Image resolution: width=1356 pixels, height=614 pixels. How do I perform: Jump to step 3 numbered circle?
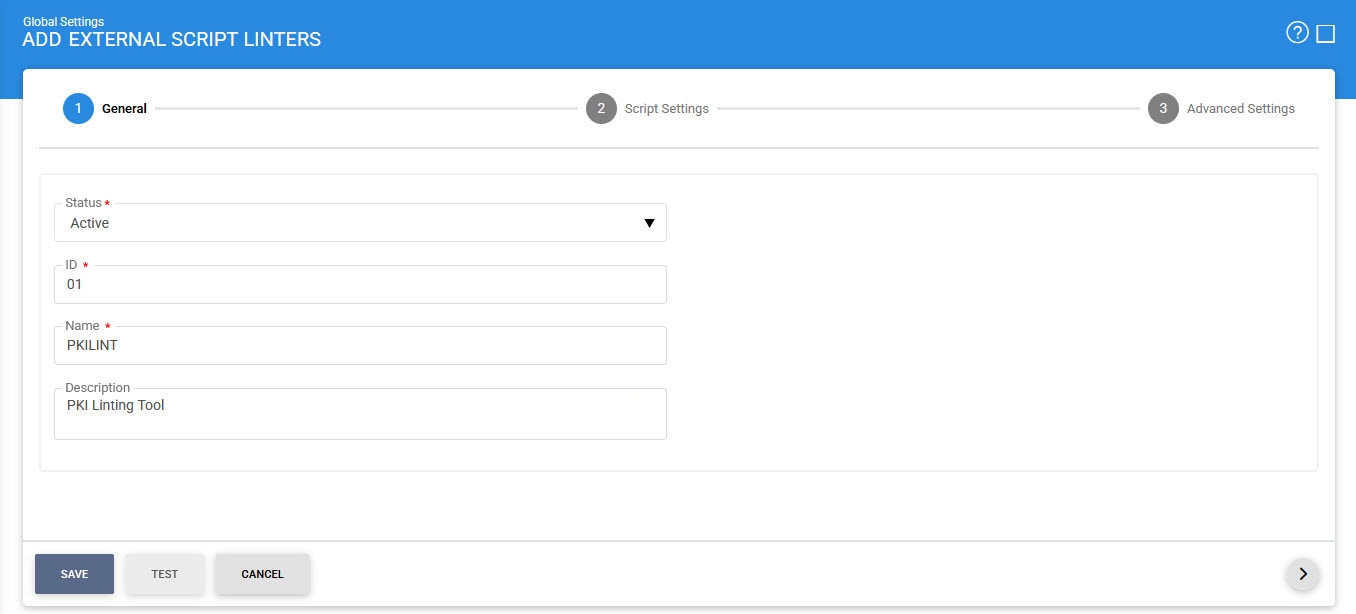[x=1163, y=109]
